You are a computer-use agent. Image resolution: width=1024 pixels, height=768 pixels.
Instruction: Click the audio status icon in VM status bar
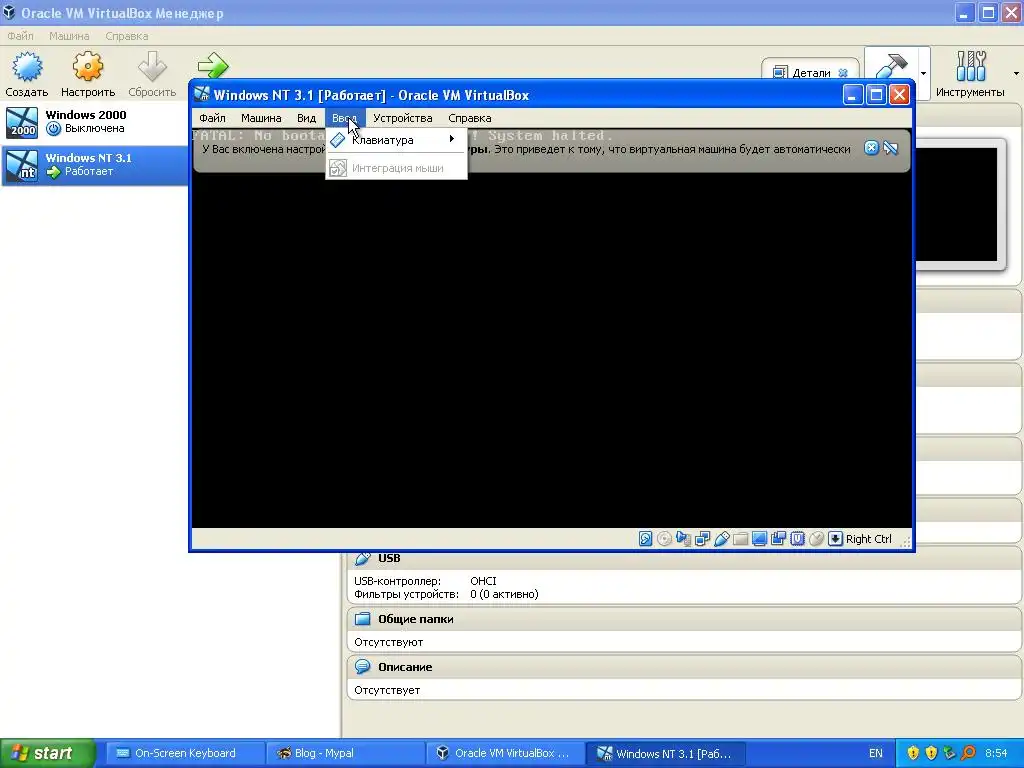pos(683,539)
